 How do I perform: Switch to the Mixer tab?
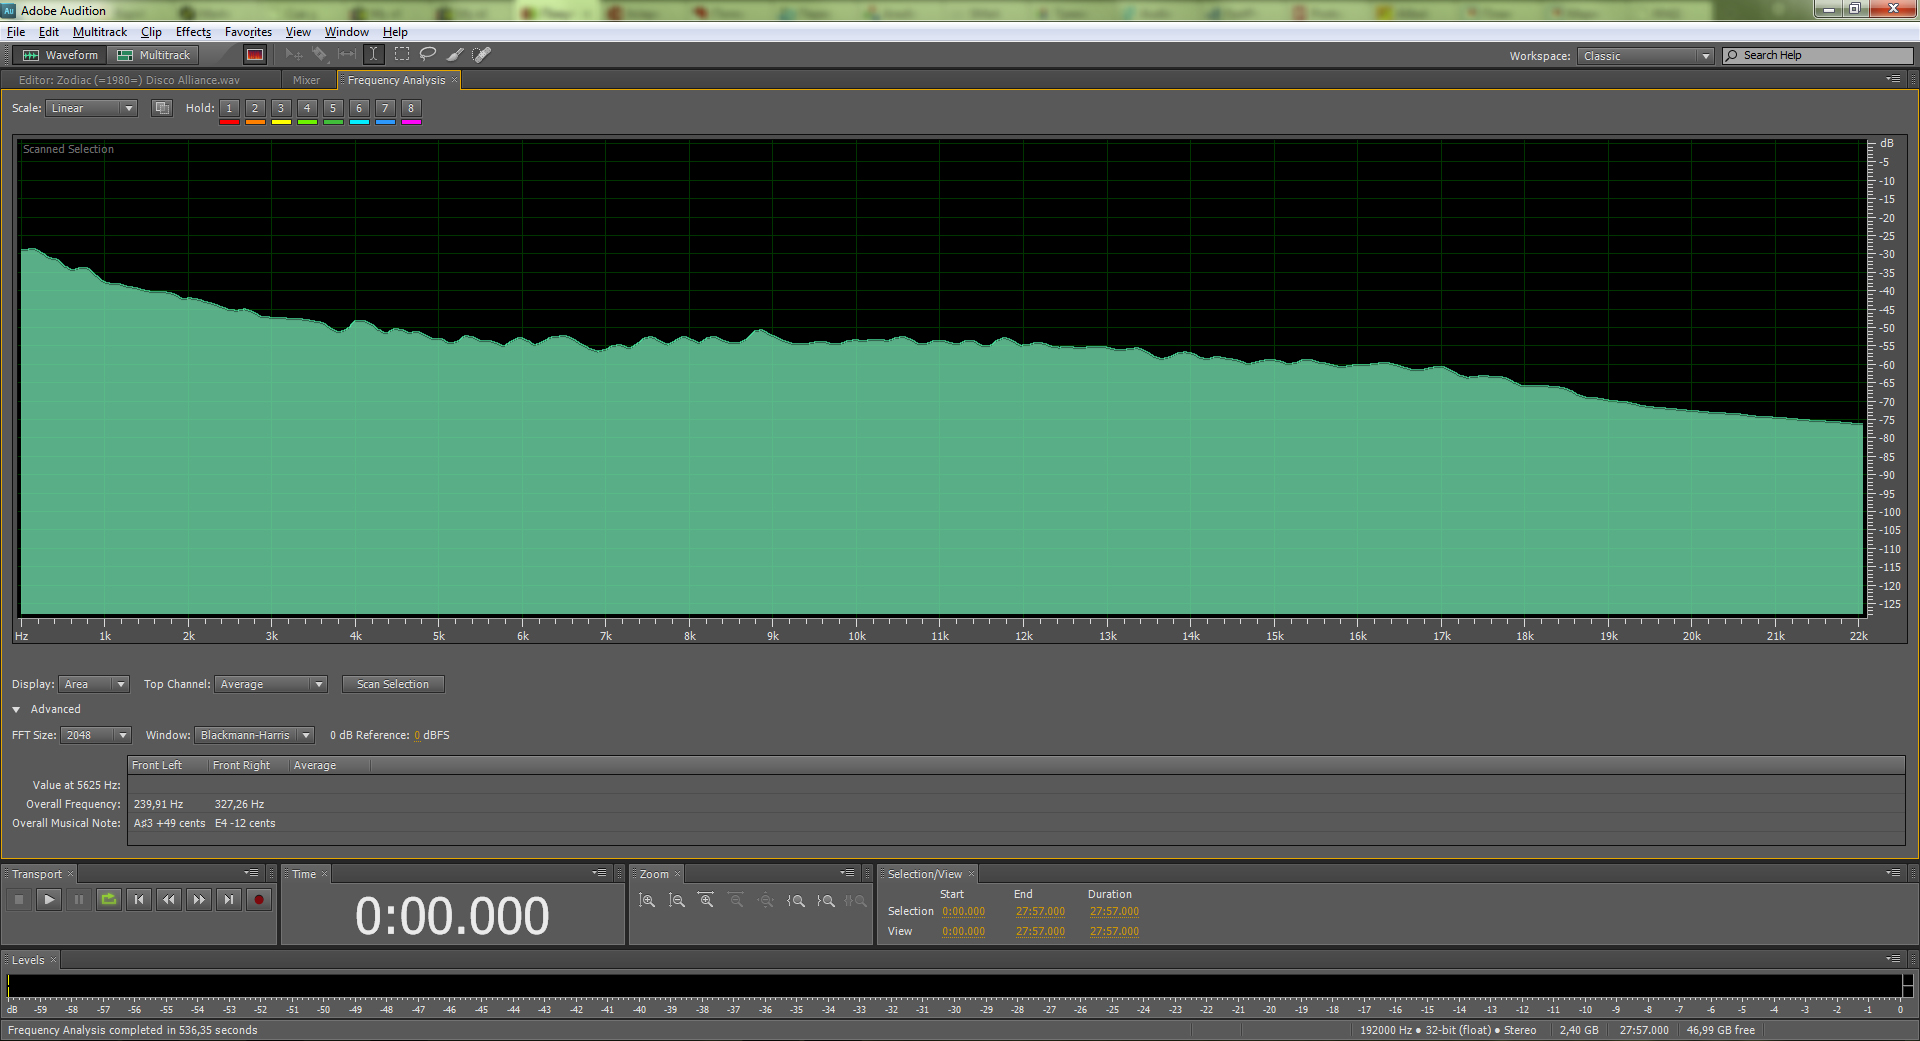(306, 80)
